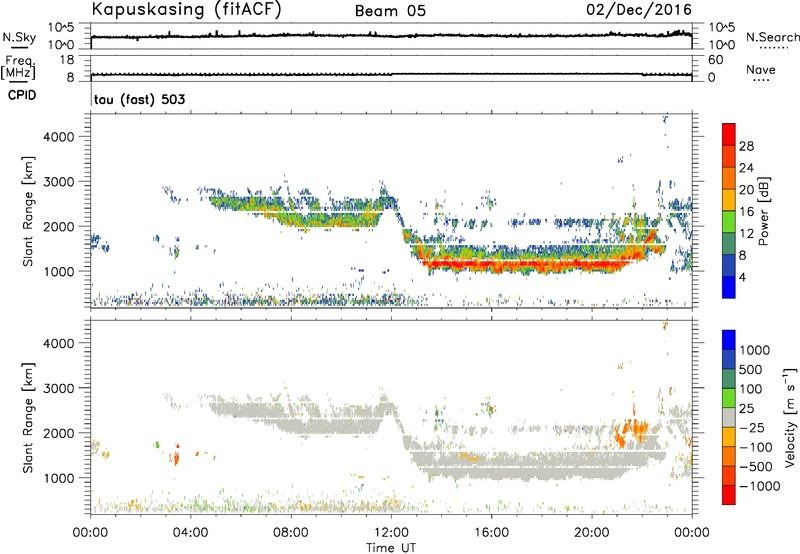Click 'Slant Range [km]' label of power plot
The image size is (800, 554).
click(x=28, y=211)
